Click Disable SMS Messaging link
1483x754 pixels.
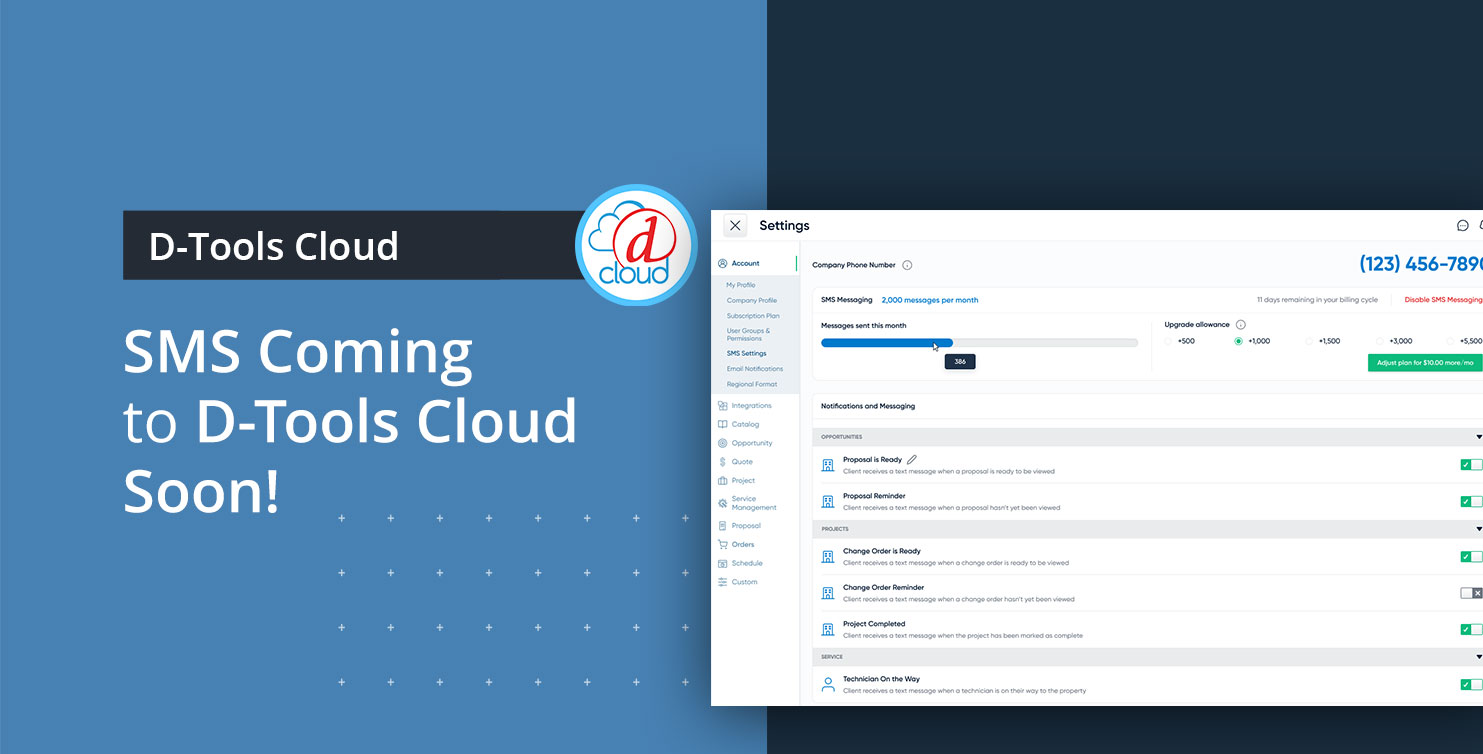(x=1443, y=300)
